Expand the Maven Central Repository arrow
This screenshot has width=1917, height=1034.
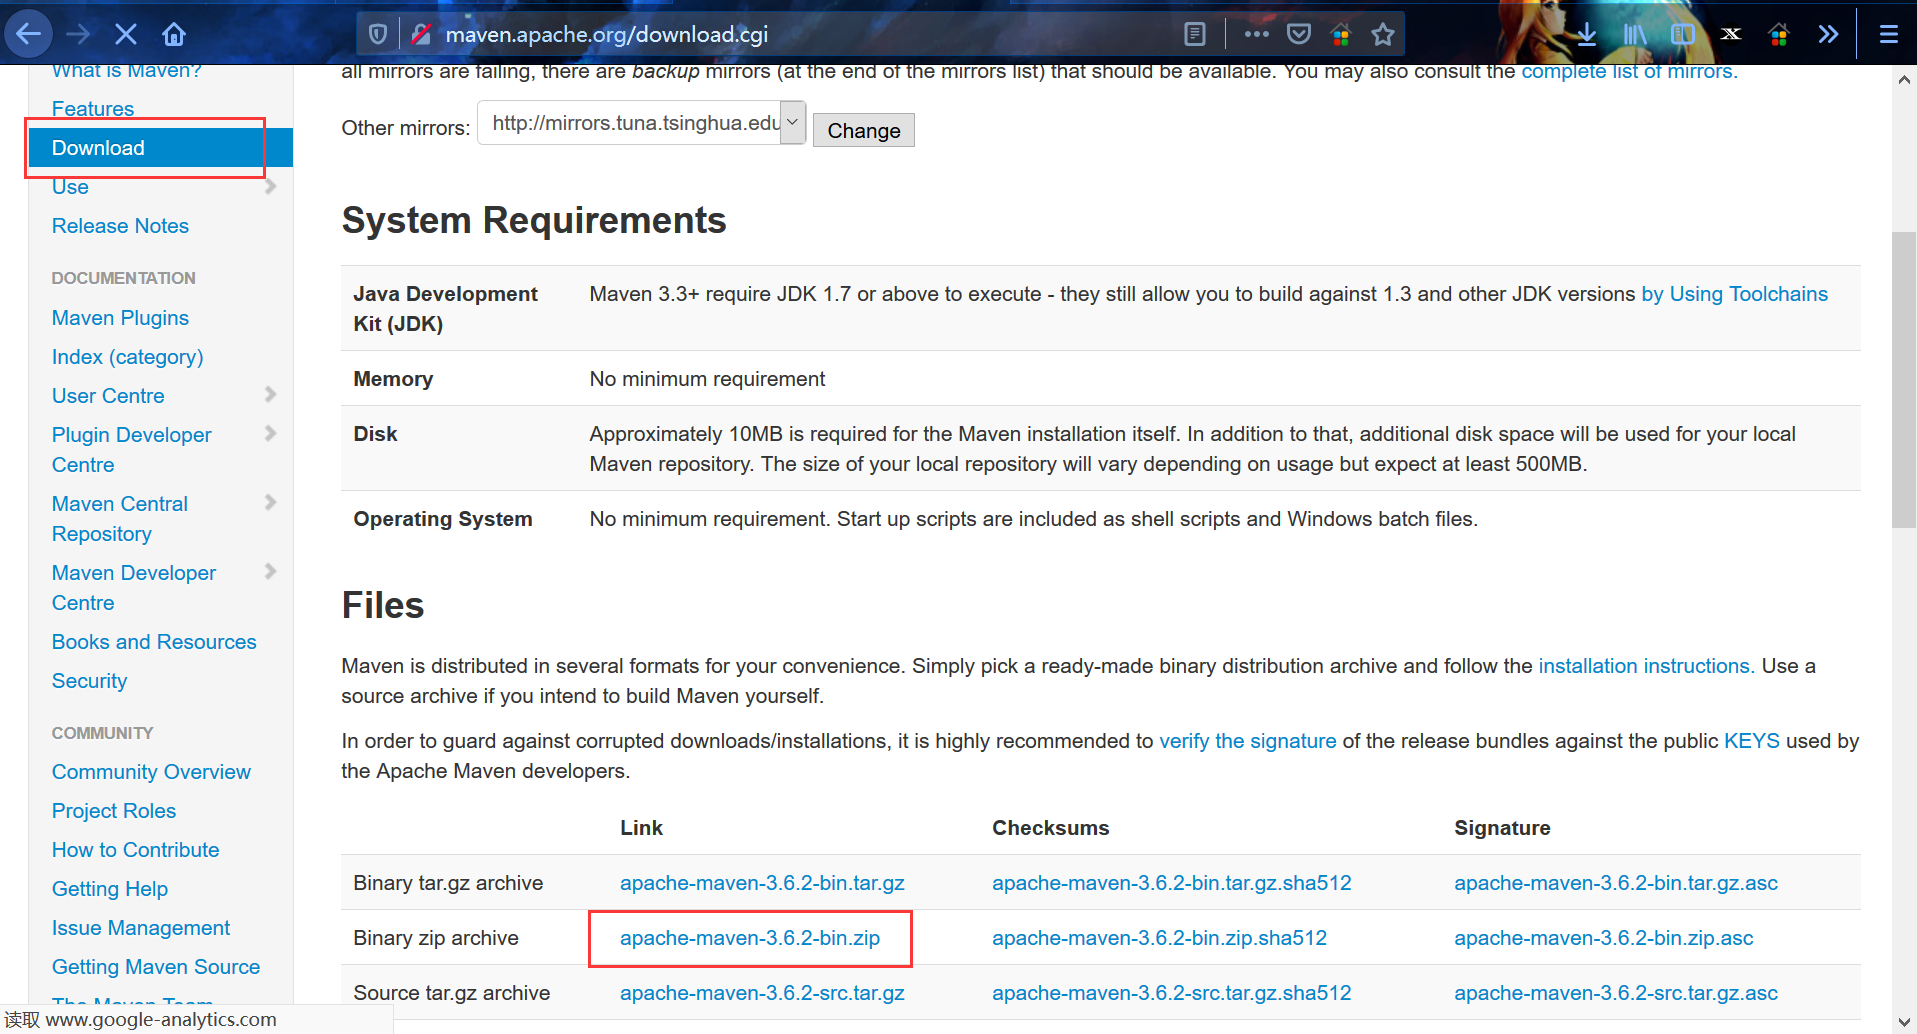pyautogui.click(x=270, y=502)
